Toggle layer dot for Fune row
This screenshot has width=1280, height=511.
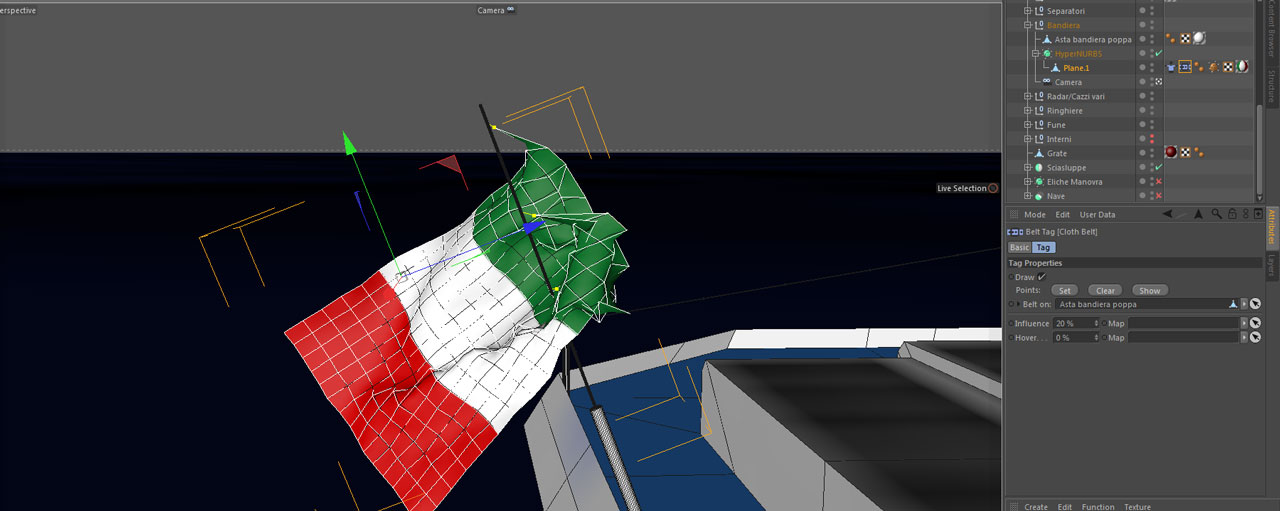[x=1142, y=125]
